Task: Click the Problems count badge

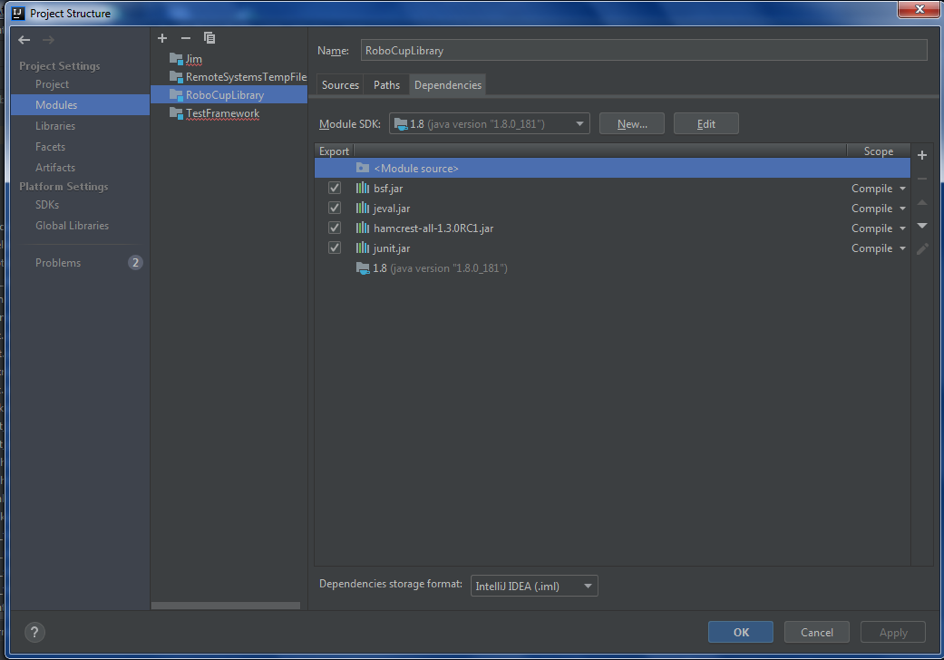Action: click(135, 263)
